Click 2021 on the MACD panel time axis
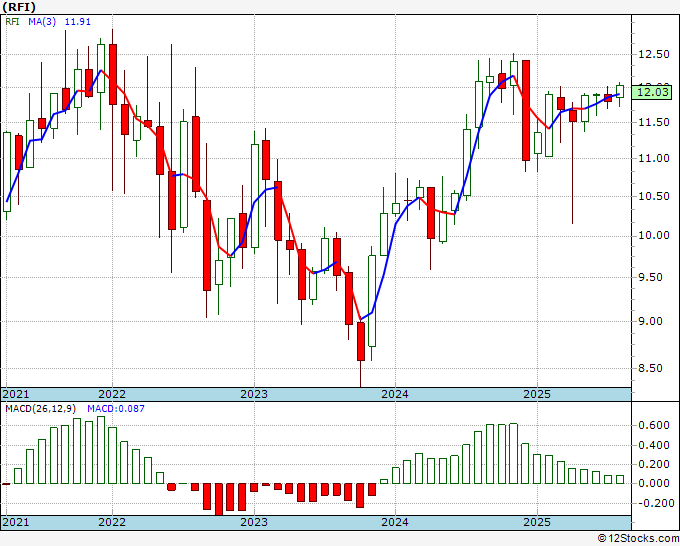This screenshot has height=546, width=680. (x=16, y=522)
